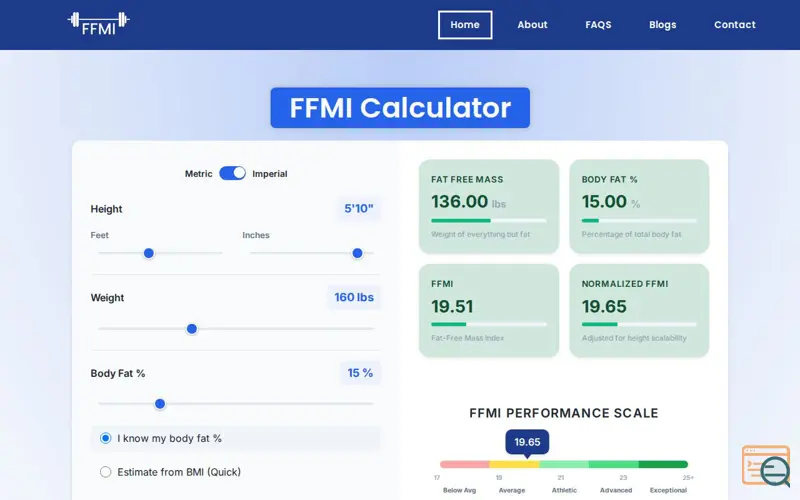The width and height of the screenshot is (800, 500).
Task: Click the red Below Avg scale segment
Action: pos(464,464)
